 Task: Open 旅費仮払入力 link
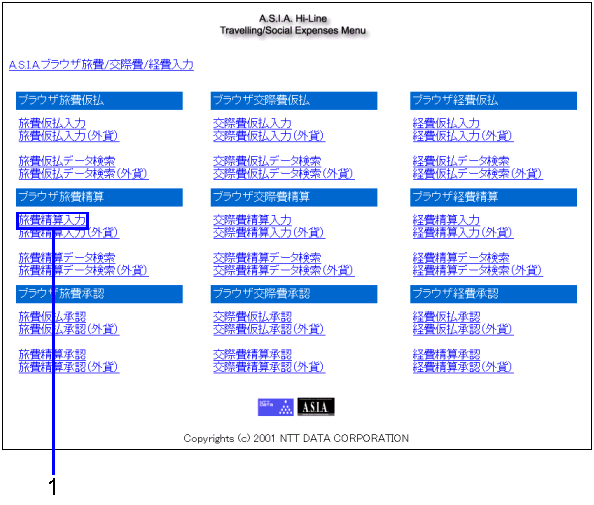pos(52,123)
